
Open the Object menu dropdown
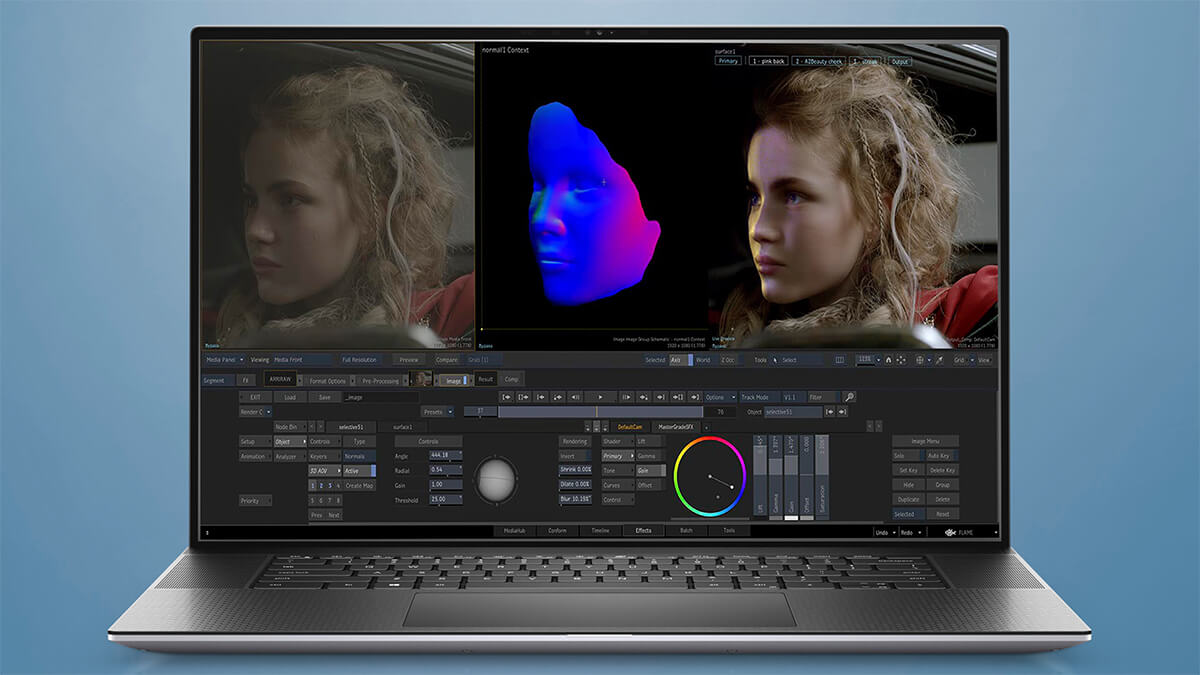[290, 441]
